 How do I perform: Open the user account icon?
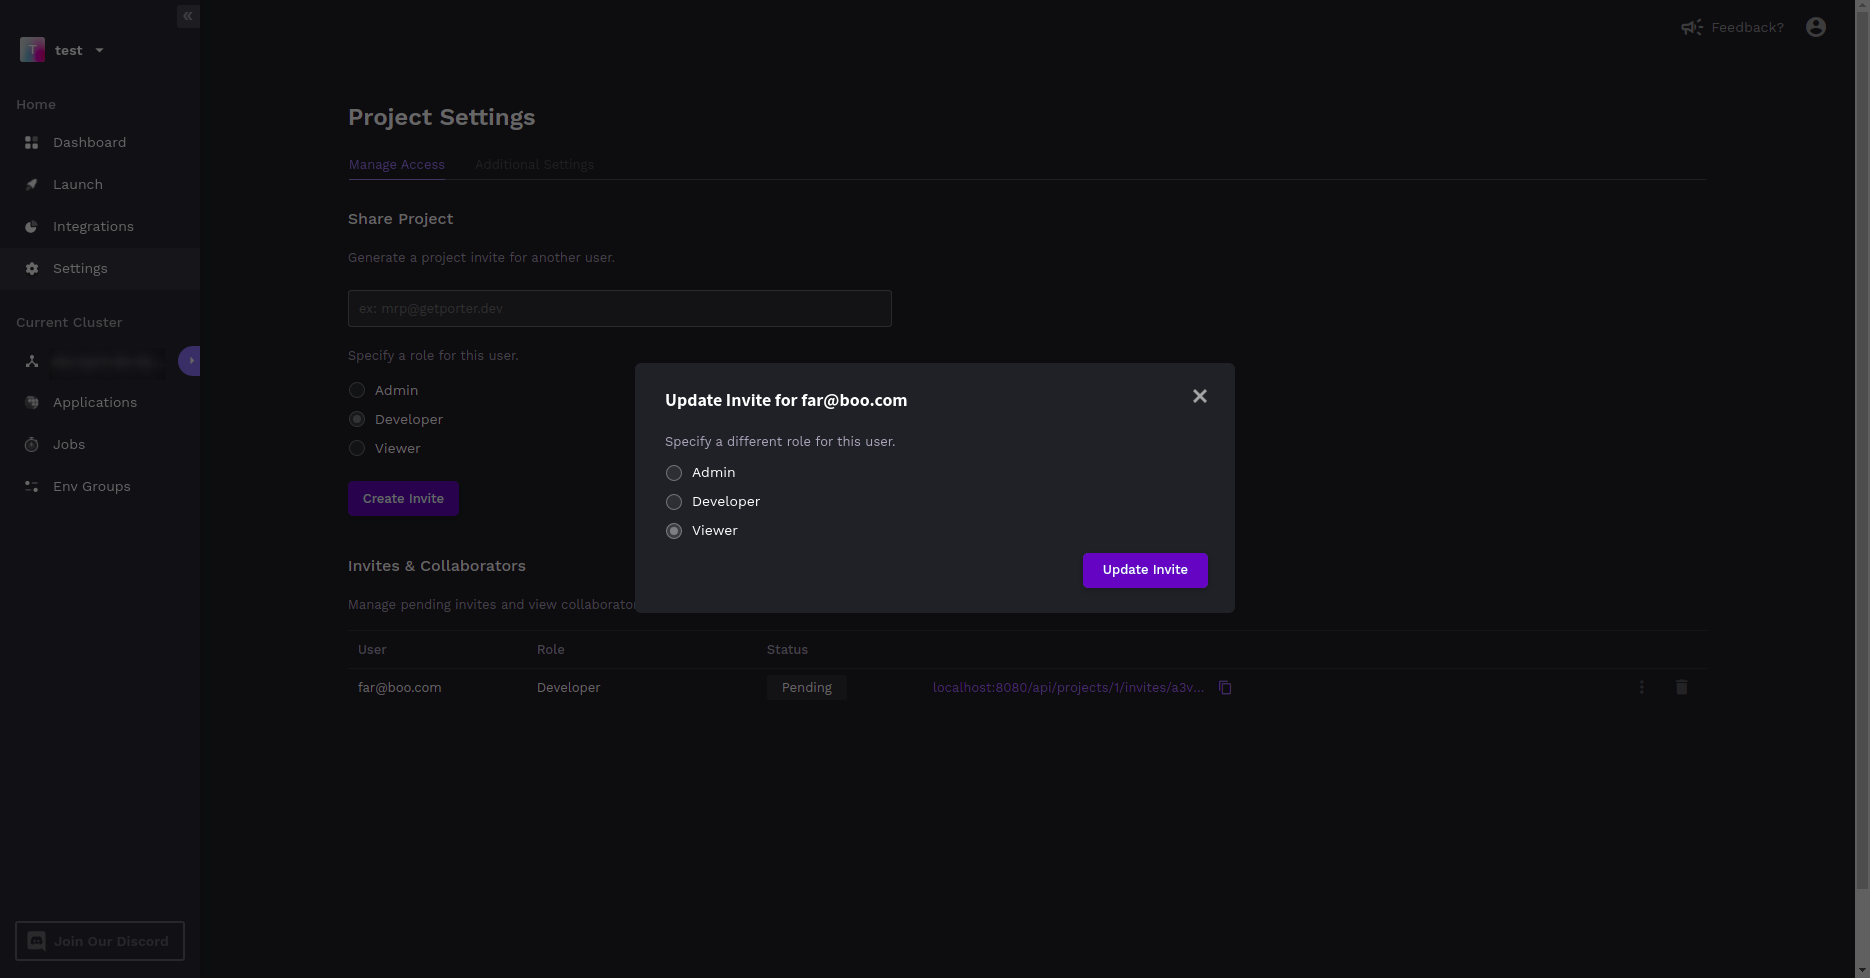1816,27
